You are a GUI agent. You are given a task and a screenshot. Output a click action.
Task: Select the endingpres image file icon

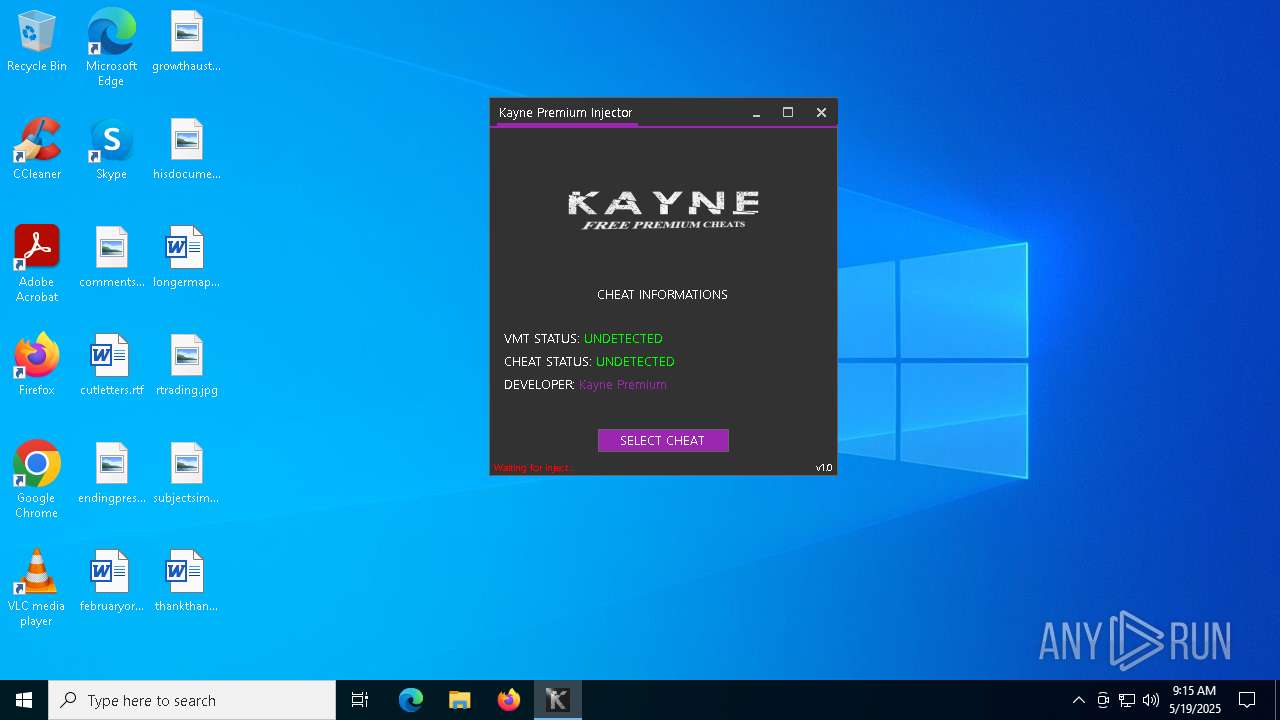pyautogui.click(x=111, y=473)
